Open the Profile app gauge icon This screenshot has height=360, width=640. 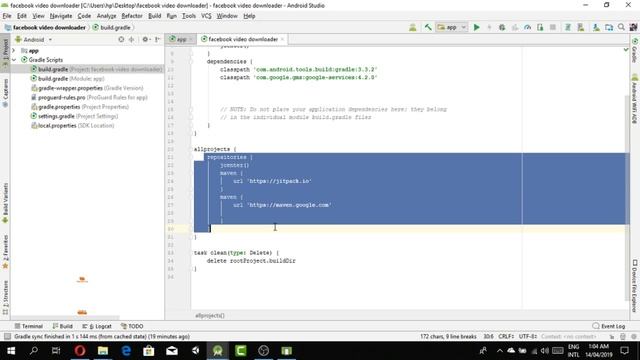[x=527, y=27]
